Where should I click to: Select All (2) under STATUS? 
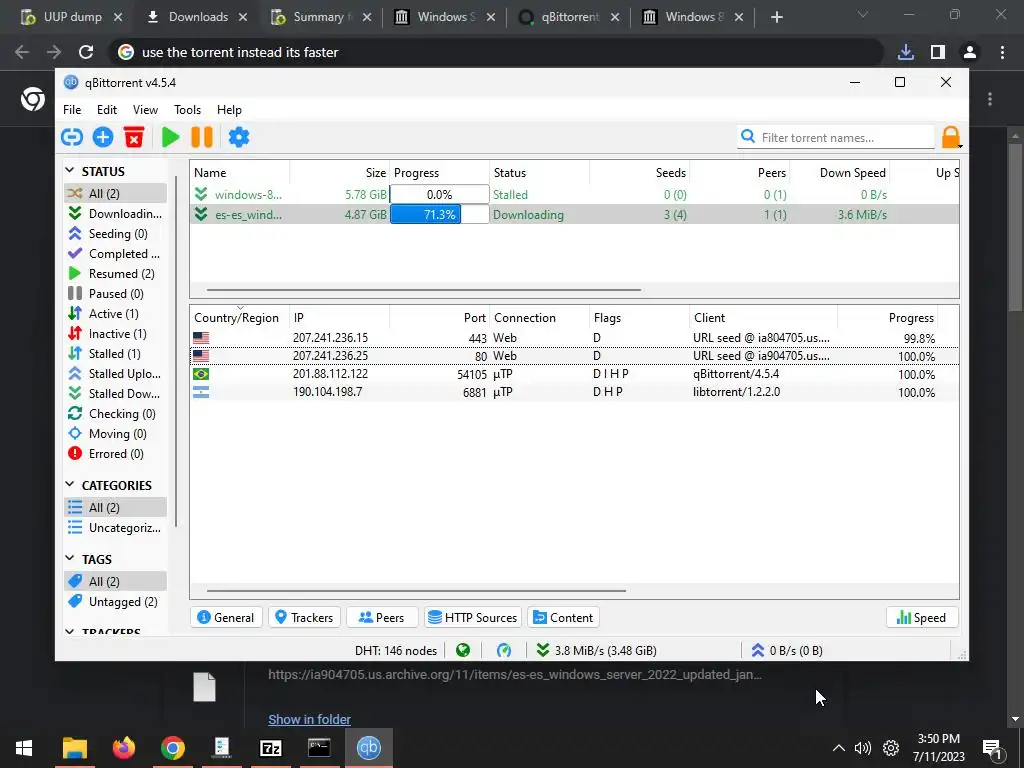click(116, 193)
